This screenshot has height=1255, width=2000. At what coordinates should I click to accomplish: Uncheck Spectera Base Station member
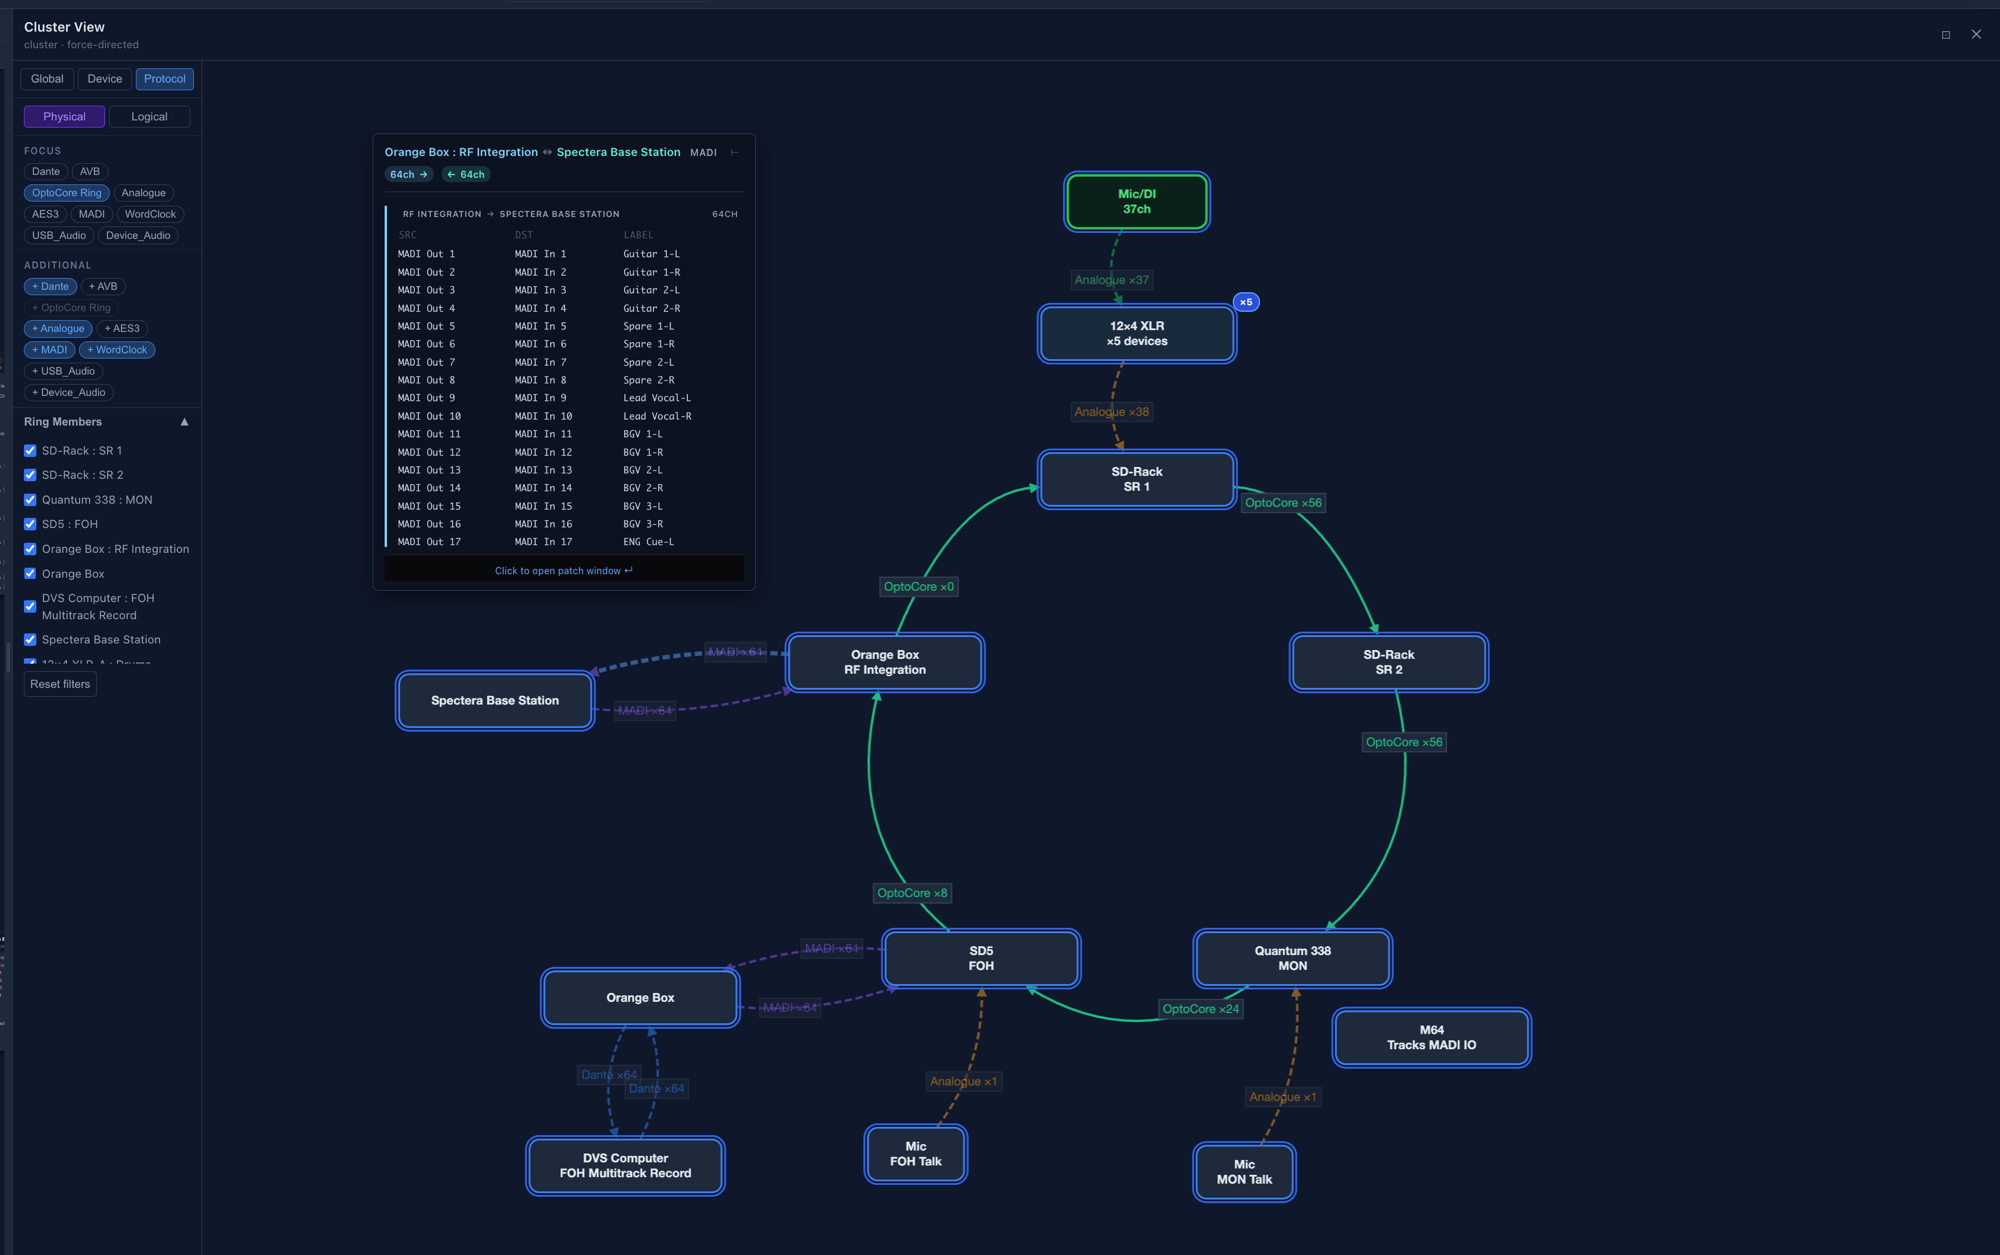(x=30, y=640)
